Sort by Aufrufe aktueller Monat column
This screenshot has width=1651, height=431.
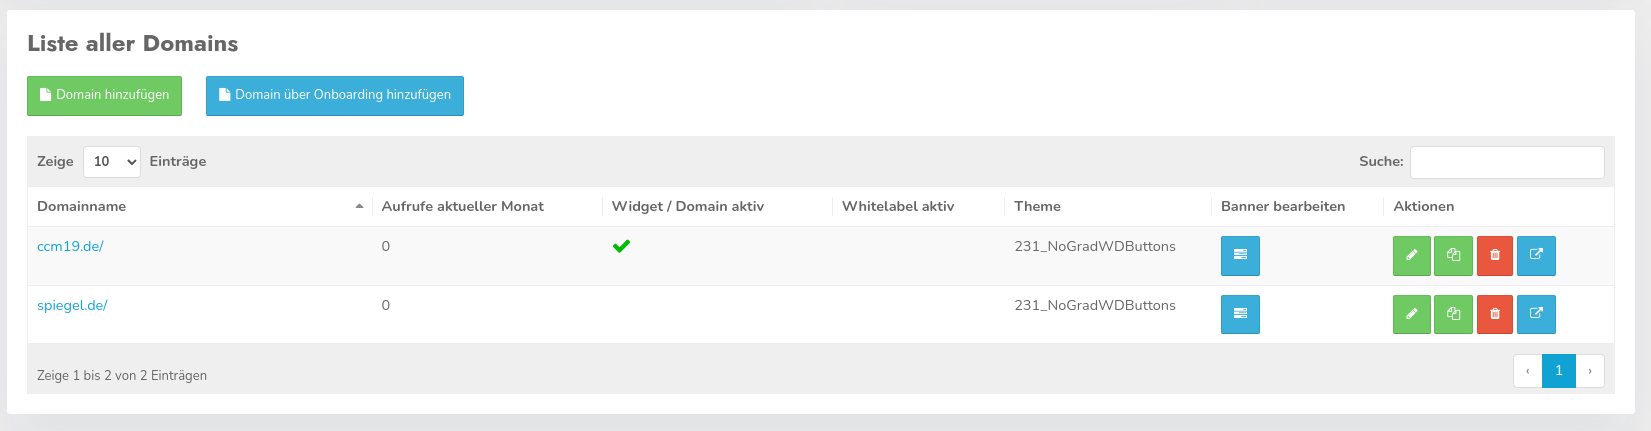click(x=462, y=206)
